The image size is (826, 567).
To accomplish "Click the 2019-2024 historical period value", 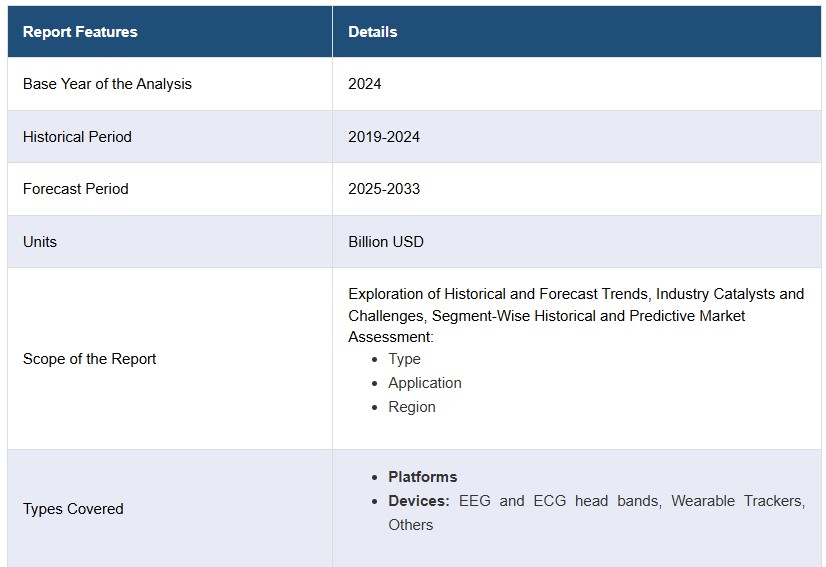I will [383, 137].
